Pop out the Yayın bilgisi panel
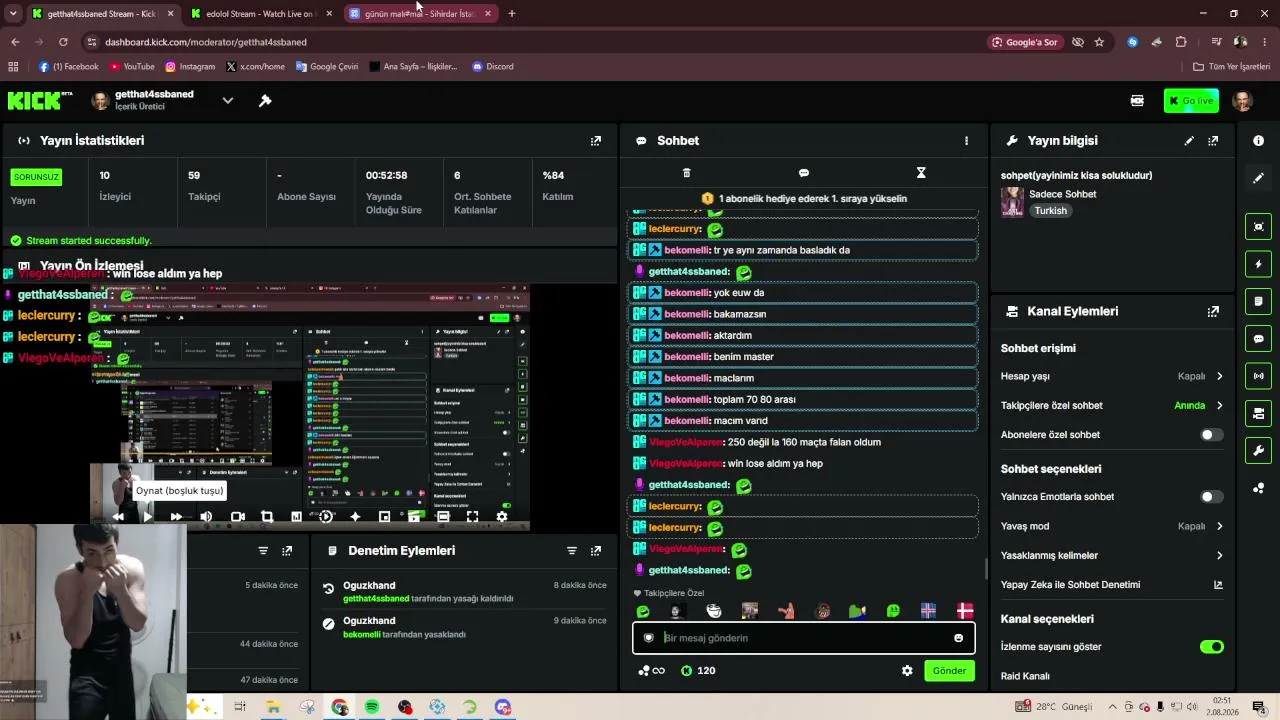The image size is (1280, 720). point(1213,141)
